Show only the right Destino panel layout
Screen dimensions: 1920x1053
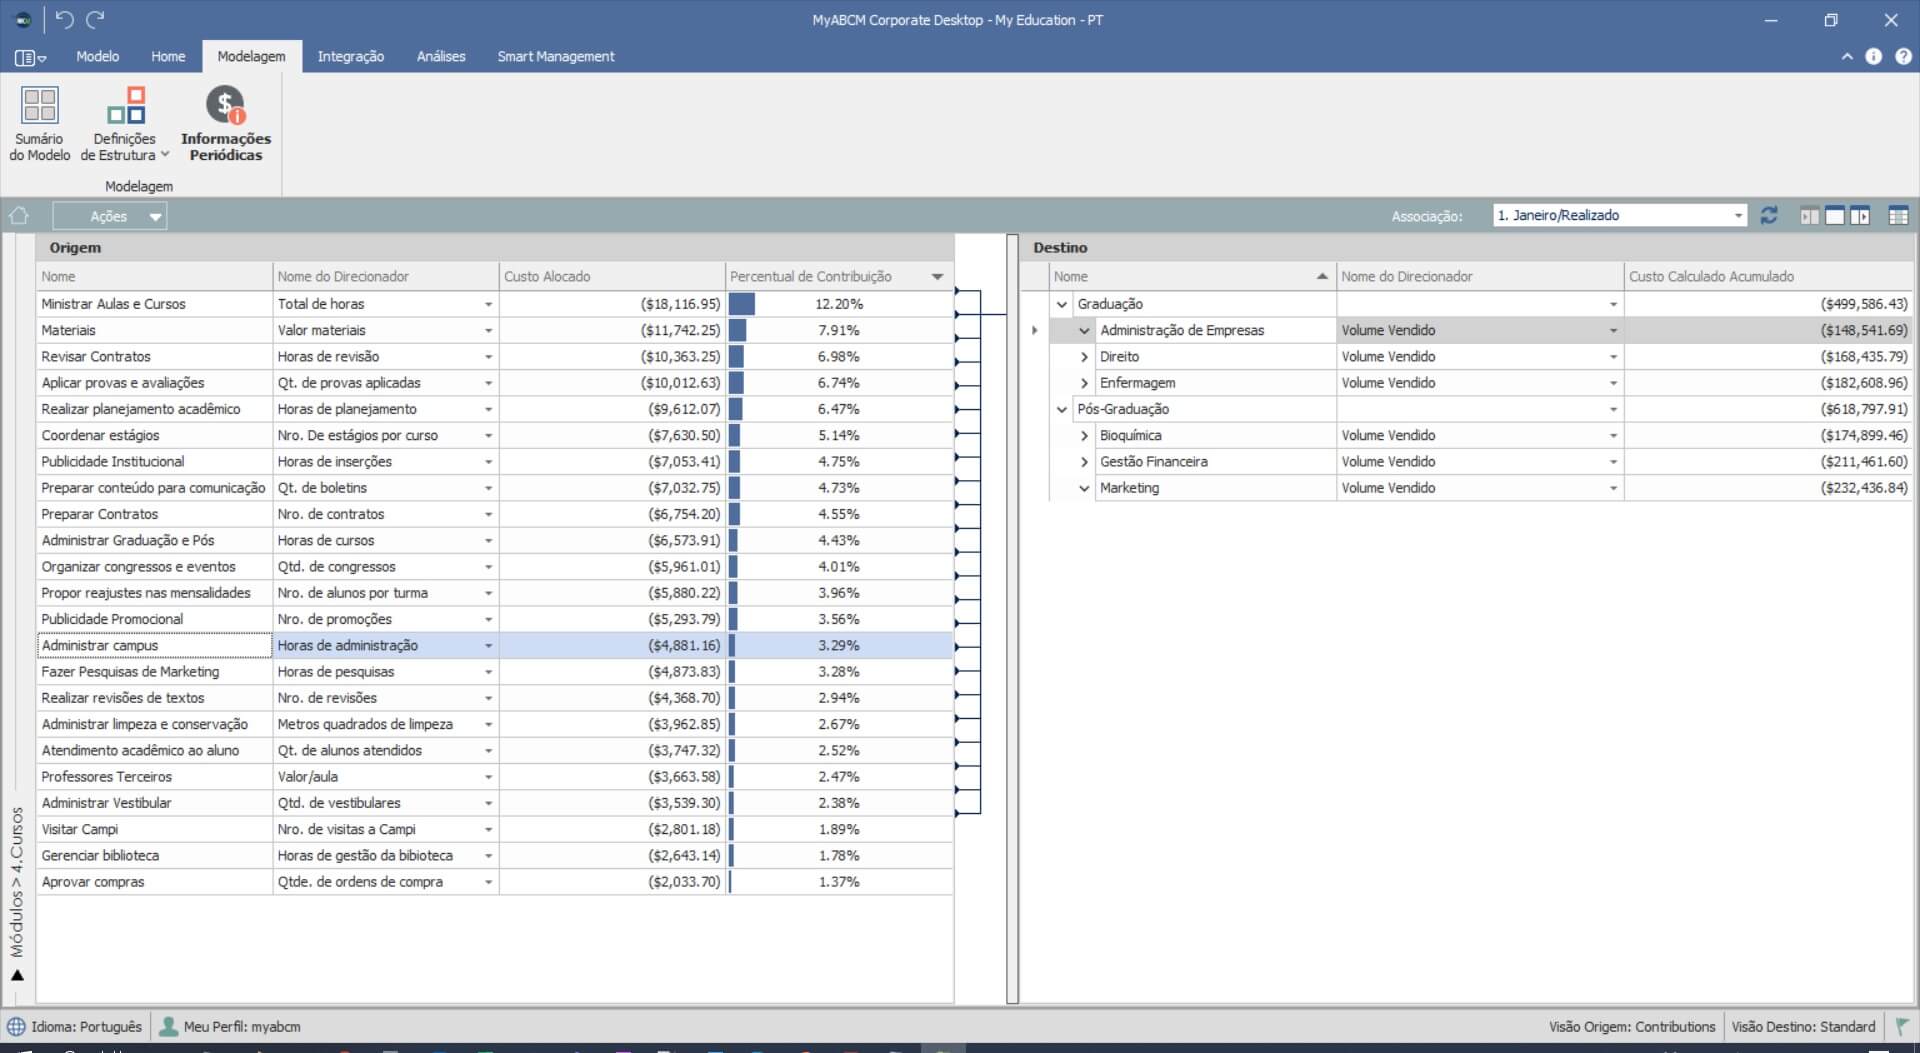(1860, 216)
